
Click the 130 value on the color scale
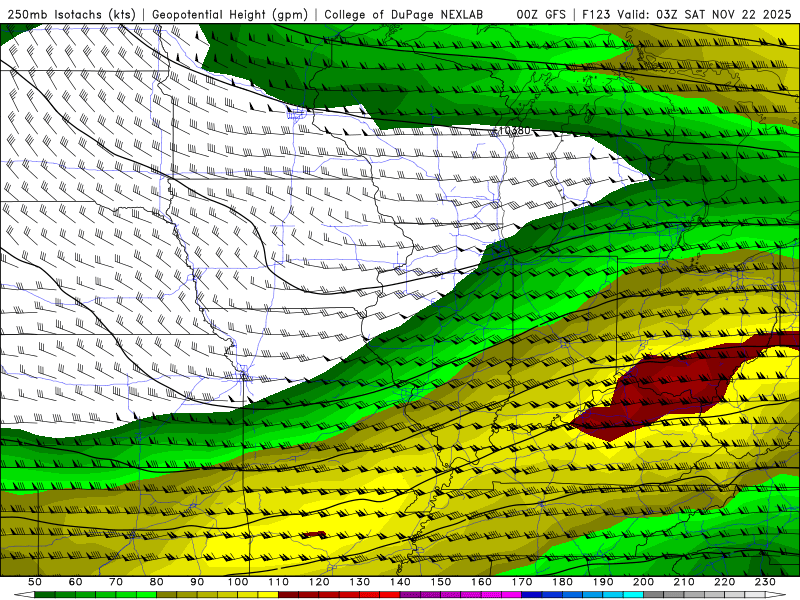click(360, 582)
